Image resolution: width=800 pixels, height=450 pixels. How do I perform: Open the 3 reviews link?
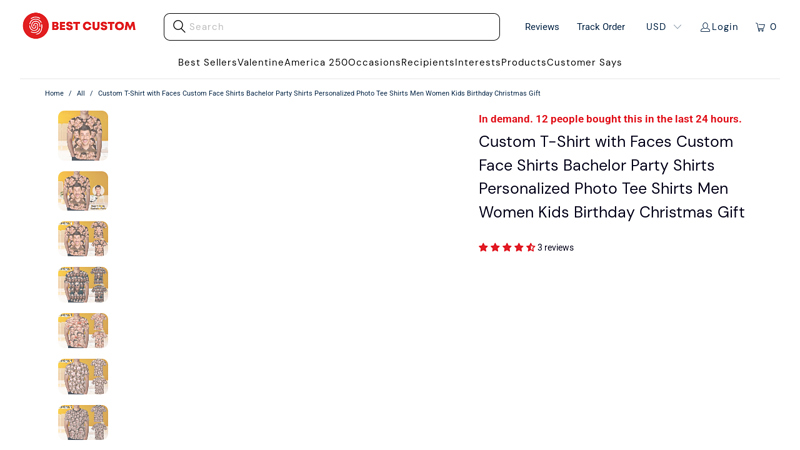(555, 248)
